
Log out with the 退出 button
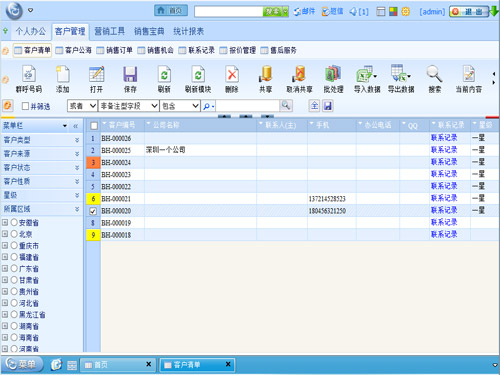(x=469, y=12)
